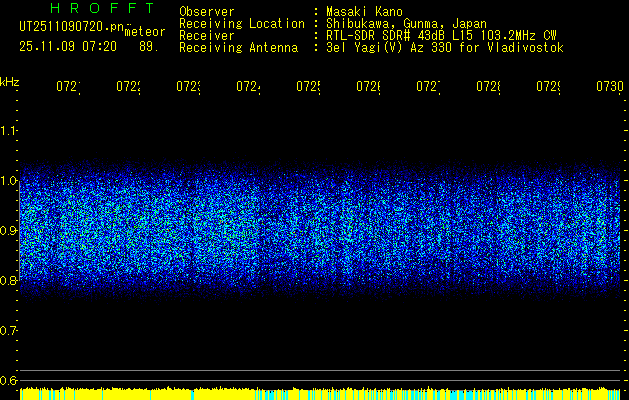This screenshot has height=400, width=629.
Task: Click the yellow signal level bar graph
Action: [320, 393]
